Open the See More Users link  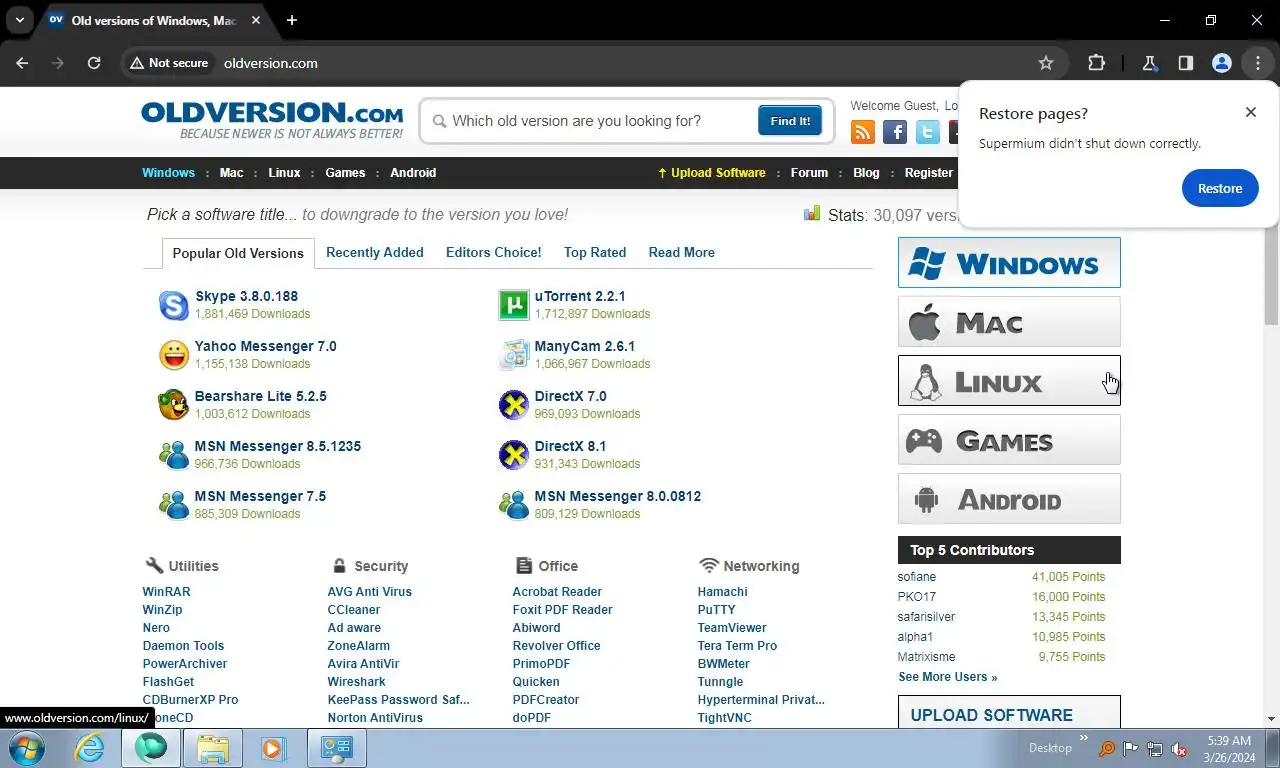pos(948,677)
